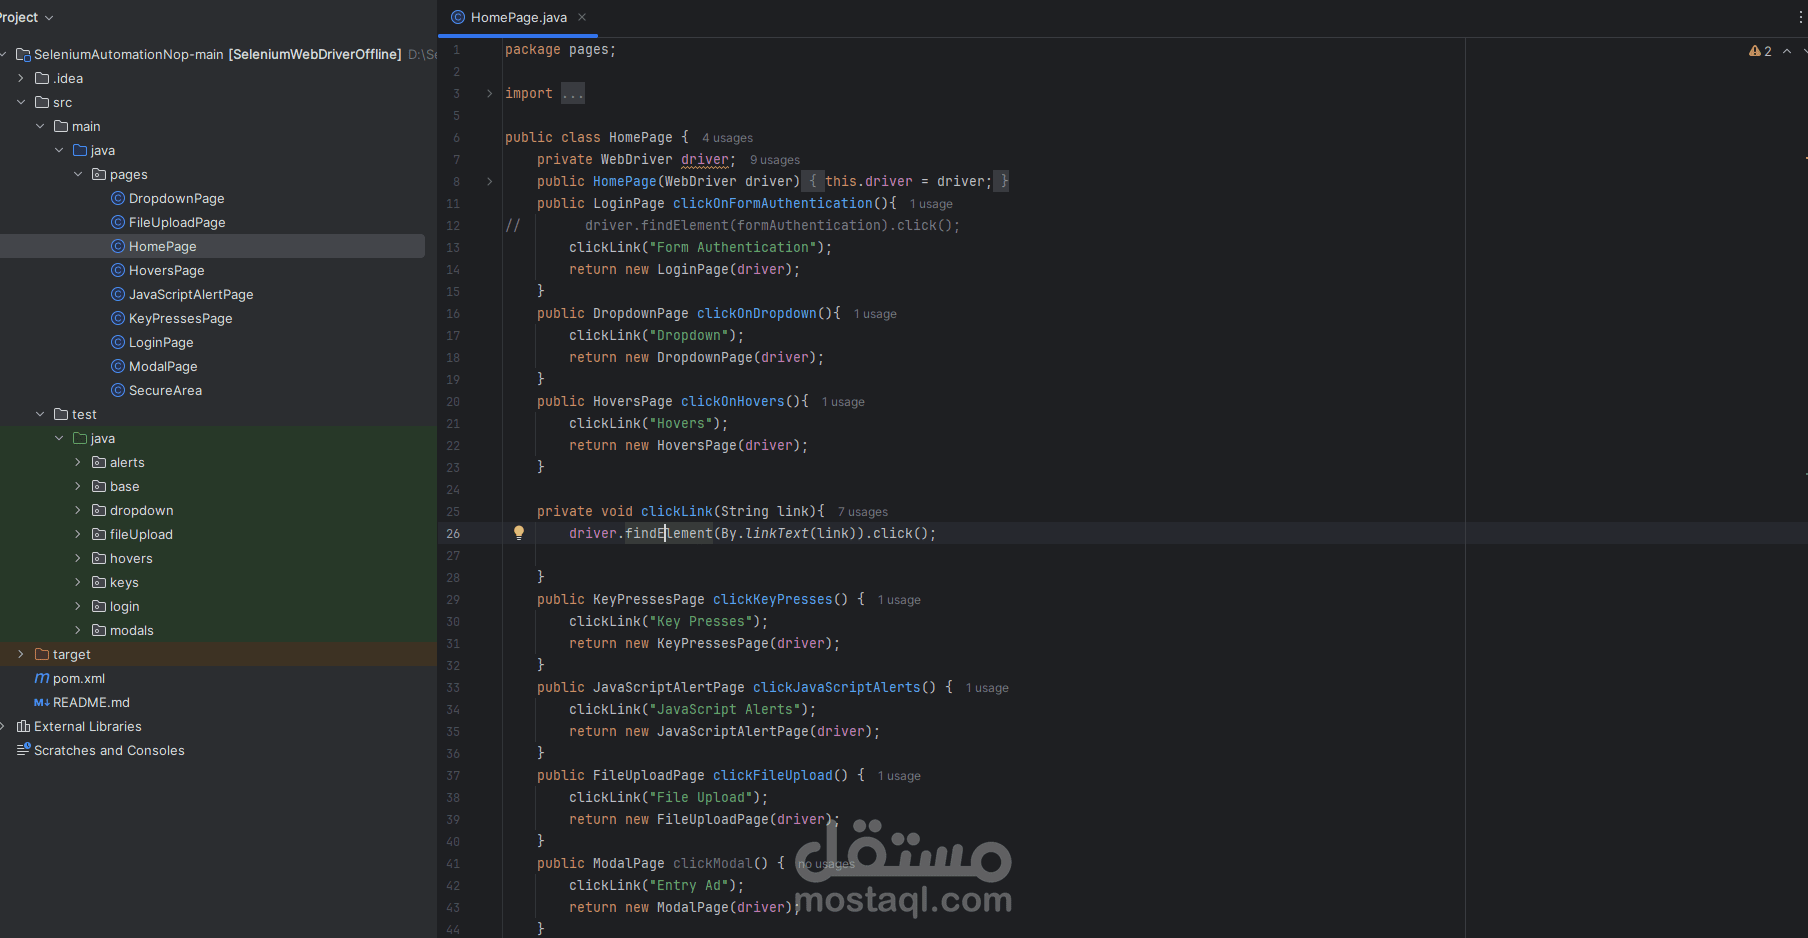Select README.md in the project tree

(91, 702)
